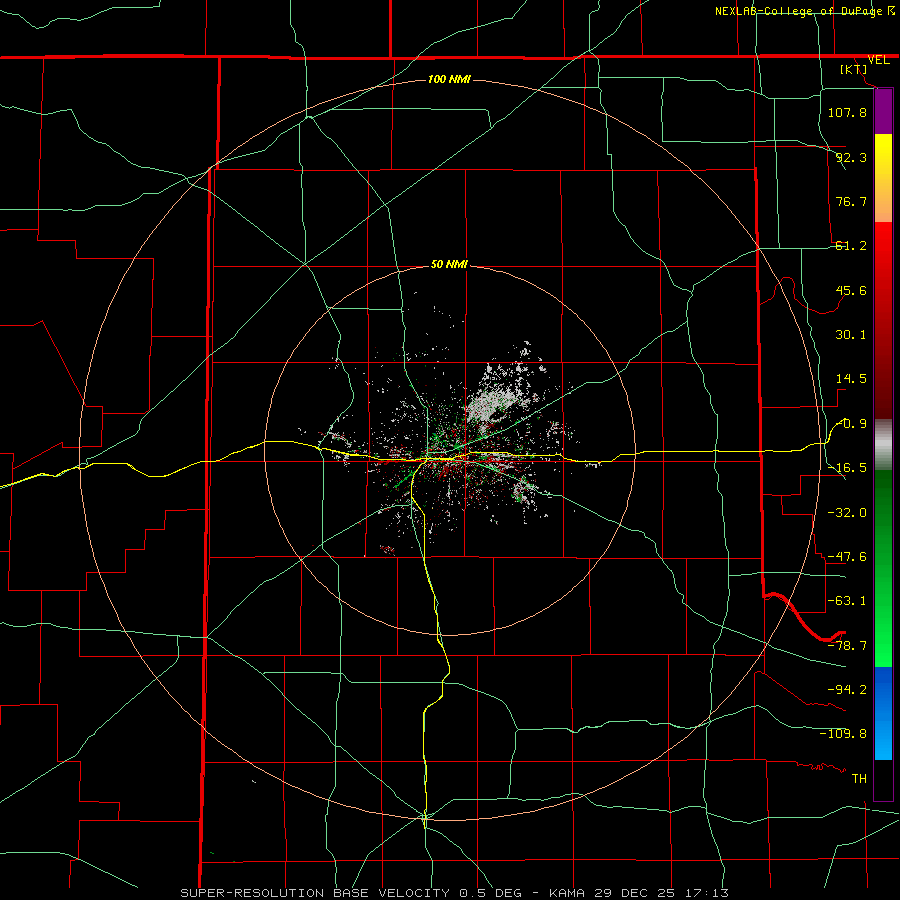Pick the blue segment of the color bar
The width and height of the screenshot is (900, 900).
[x=883, y=713]
